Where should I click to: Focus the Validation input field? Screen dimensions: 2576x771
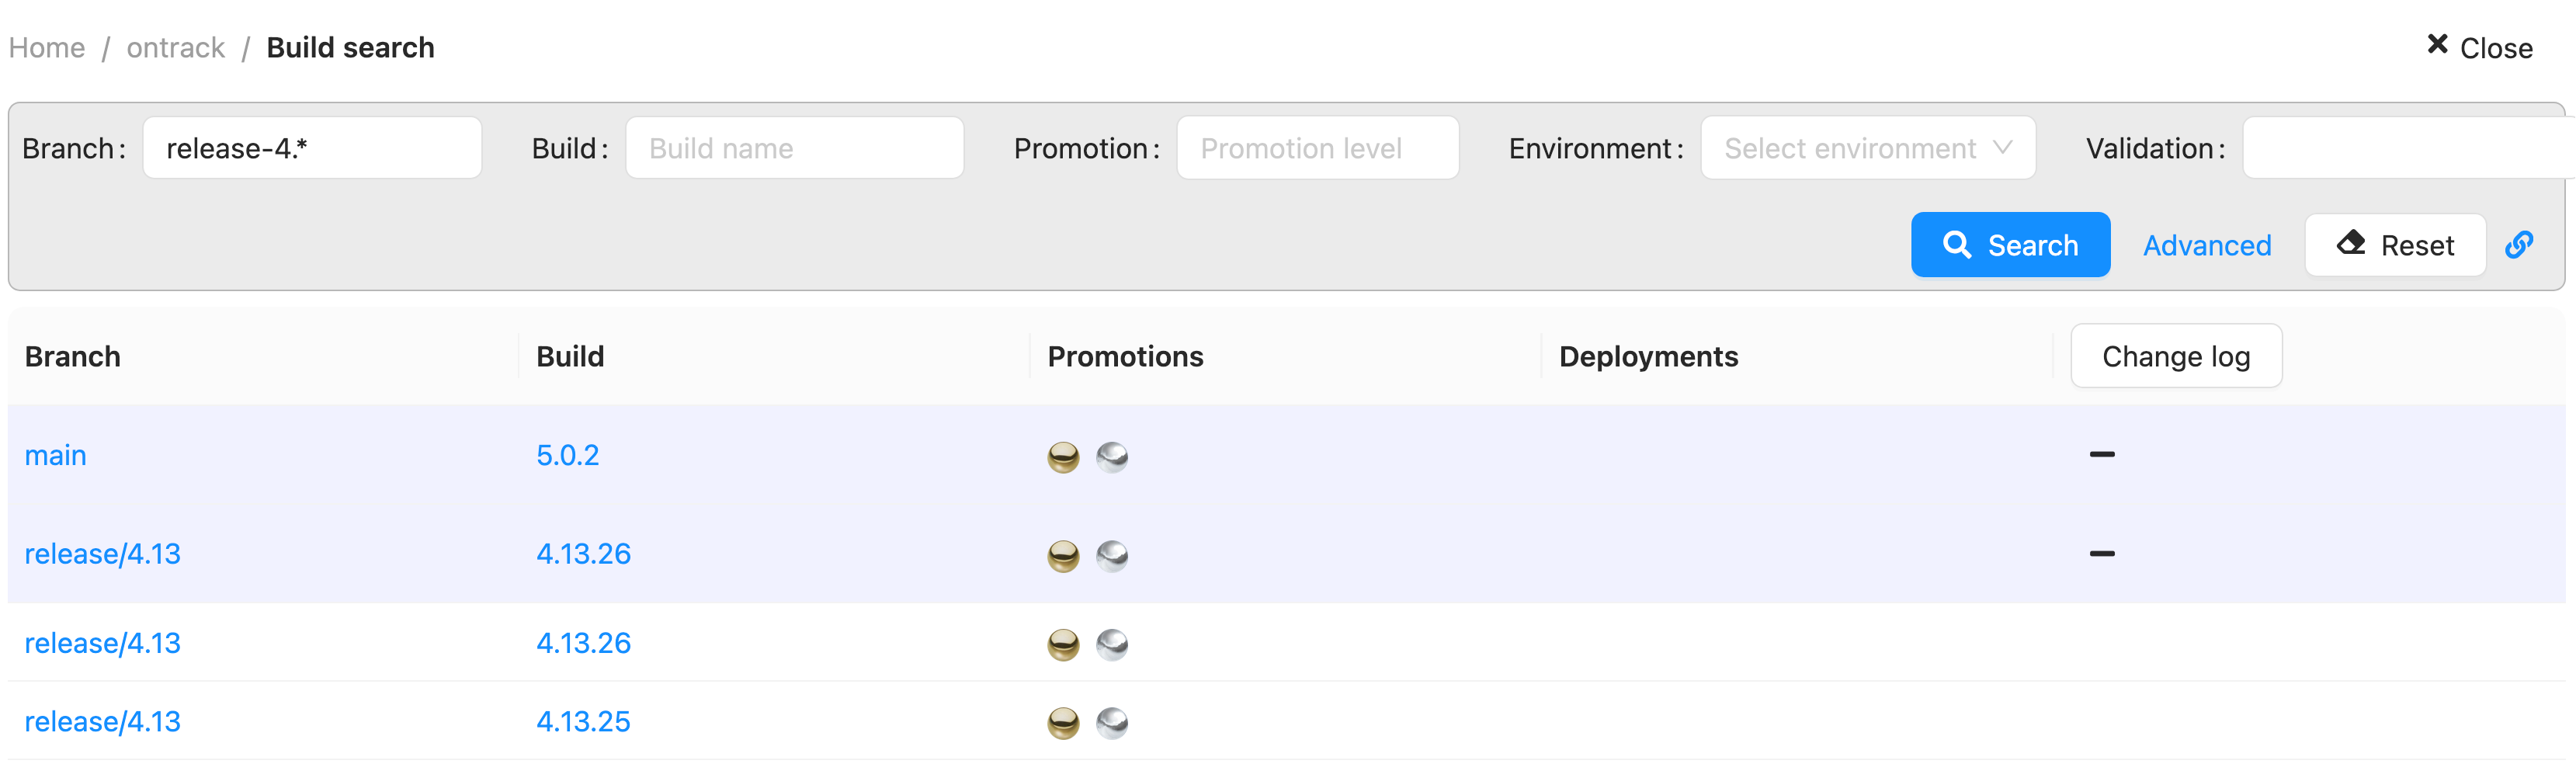pos(2408,148)
